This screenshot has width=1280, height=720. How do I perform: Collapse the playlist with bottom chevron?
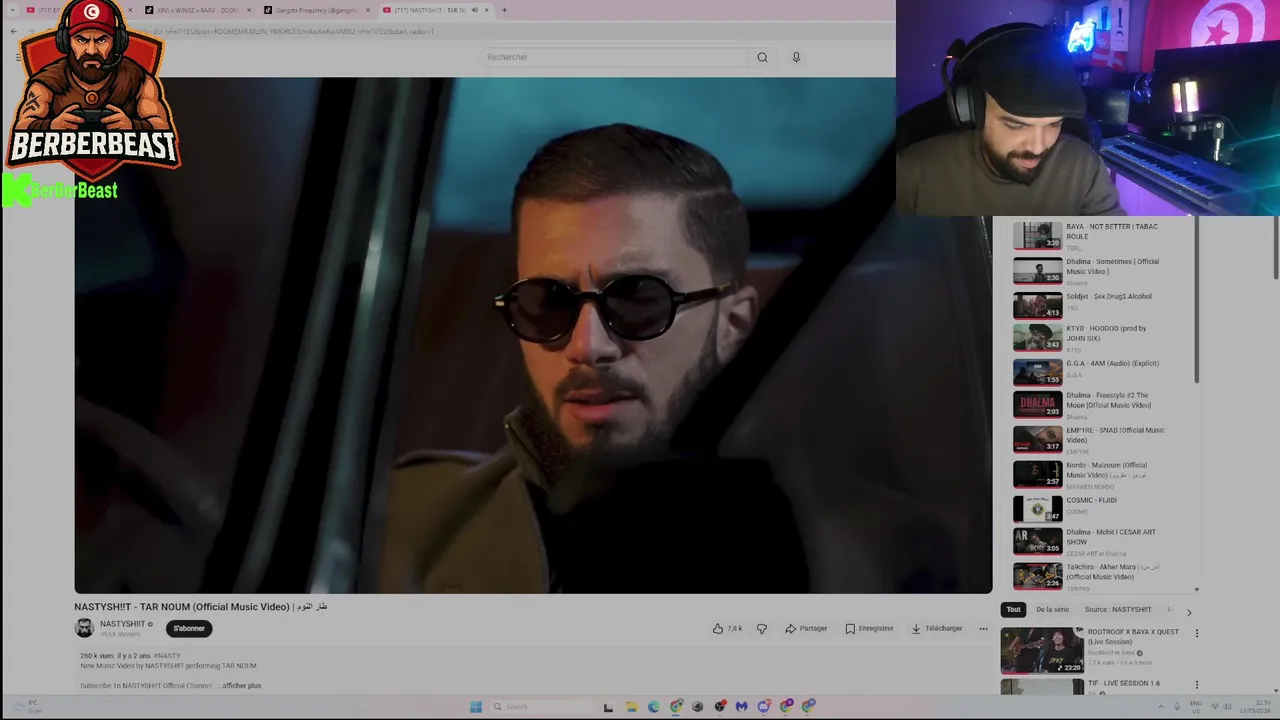click(x=1197, y=590)
